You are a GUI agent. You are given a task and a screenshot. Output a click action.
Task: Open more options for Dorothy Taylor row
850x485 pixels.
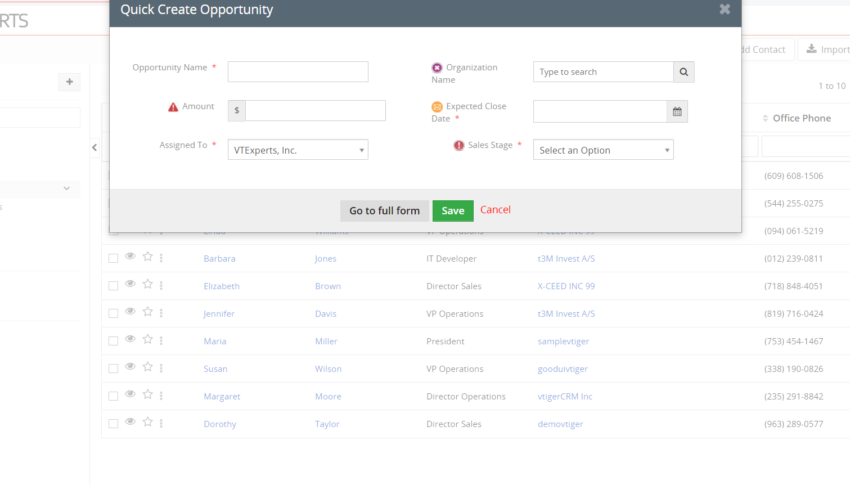tap(162, 424)
